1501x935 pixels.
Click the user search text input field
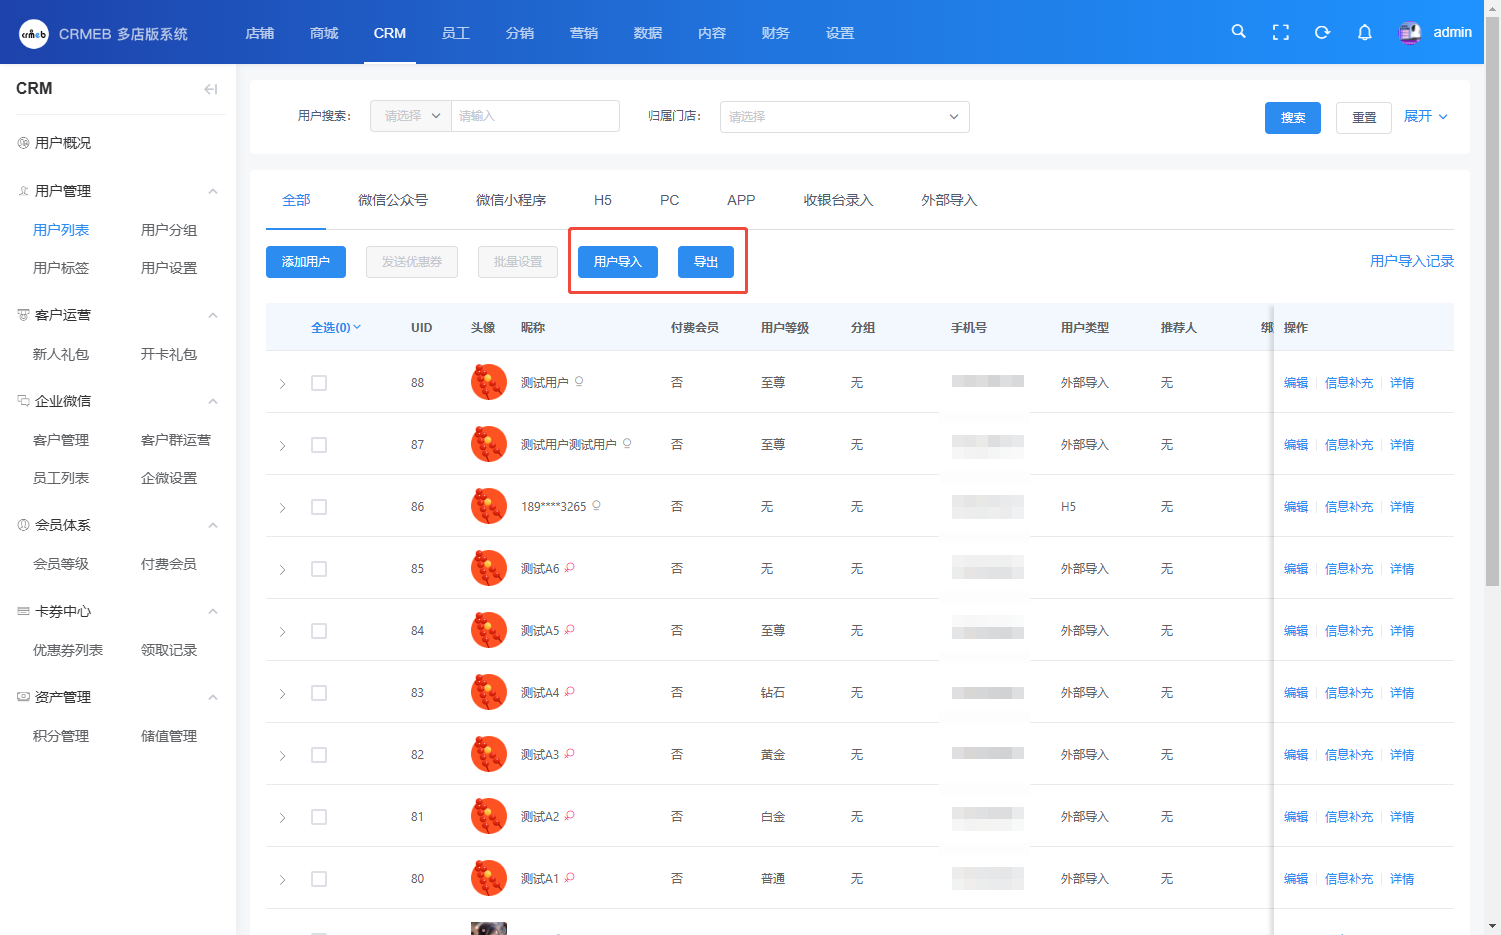click(x=535, y=116)
